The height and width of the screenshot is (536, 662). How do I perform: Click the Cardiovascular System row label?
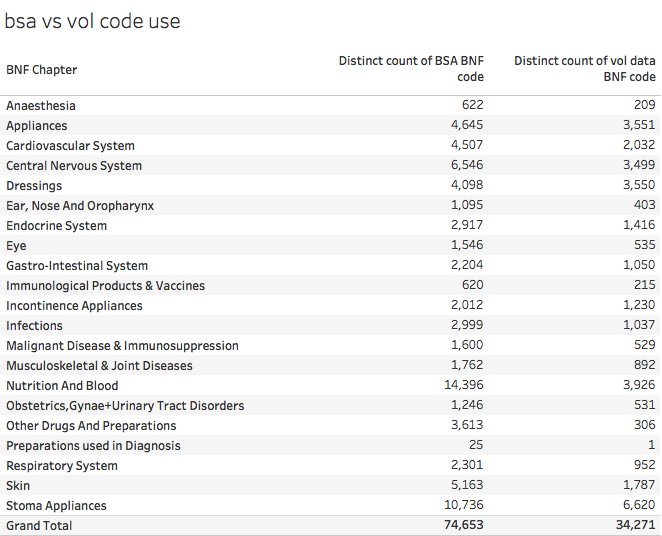pyautogui.click(x=70, y=146)
